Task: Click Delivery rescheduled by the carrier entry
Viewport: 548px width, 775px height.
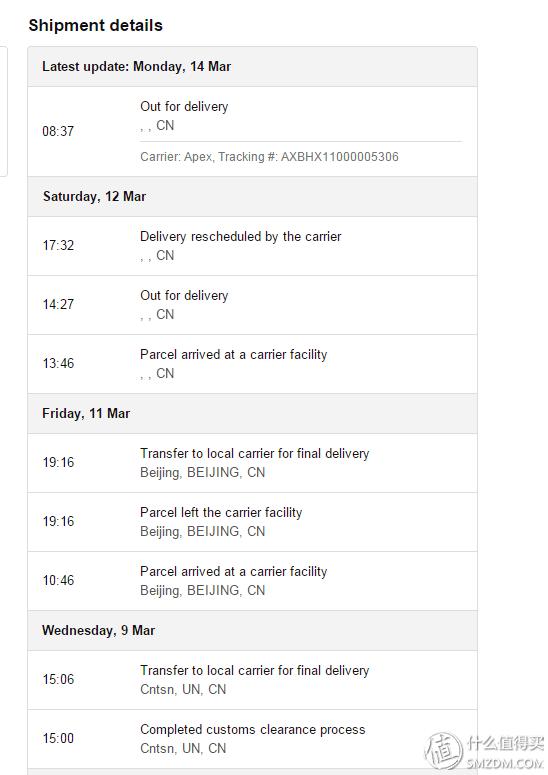Action: (x=253, y=246)
